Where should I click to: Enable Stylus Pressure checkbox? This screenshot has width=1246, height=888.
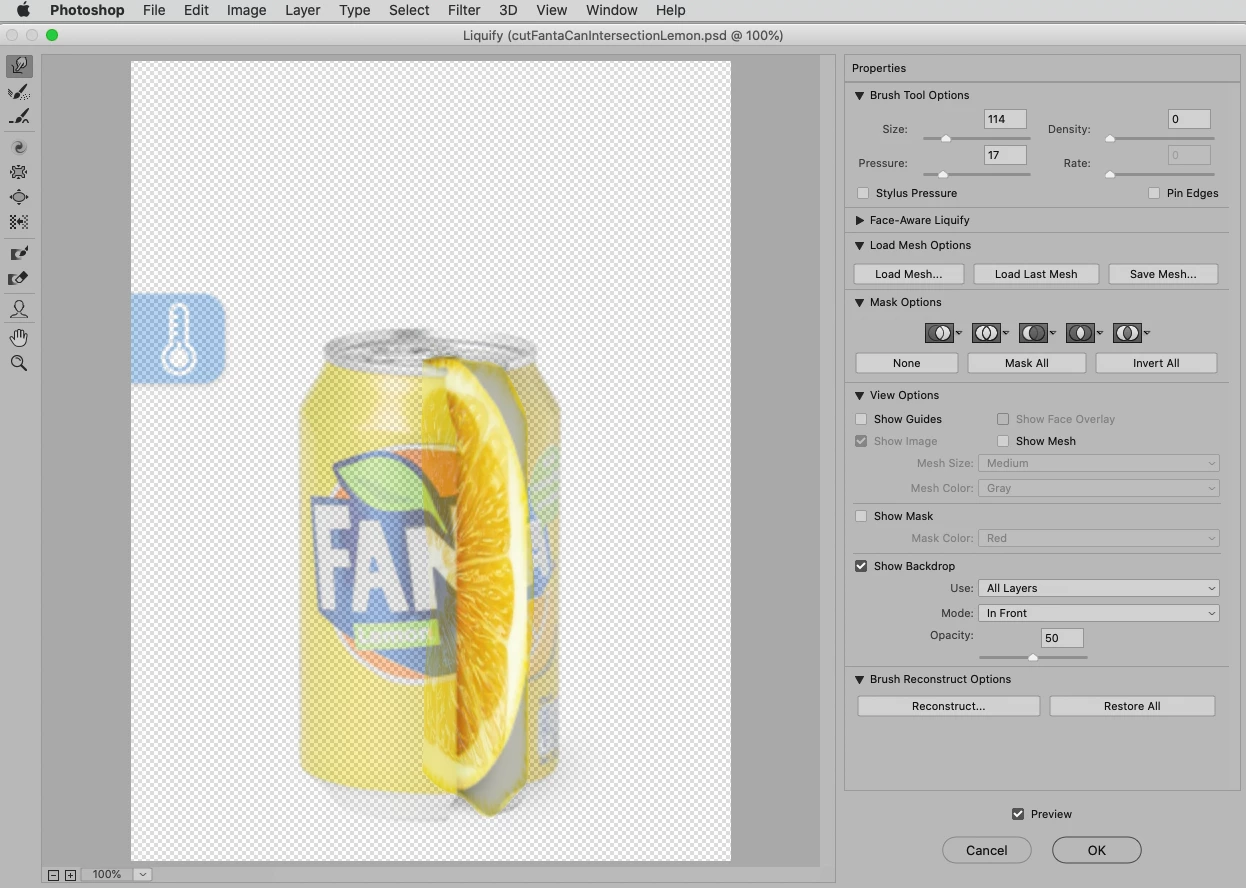click(x=864, y=193)
